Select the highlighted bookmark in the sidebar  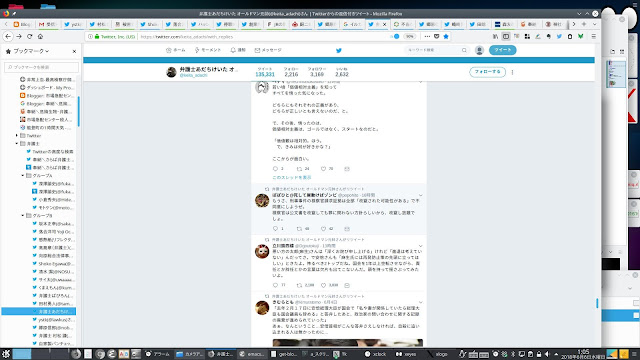coord(39,311)
